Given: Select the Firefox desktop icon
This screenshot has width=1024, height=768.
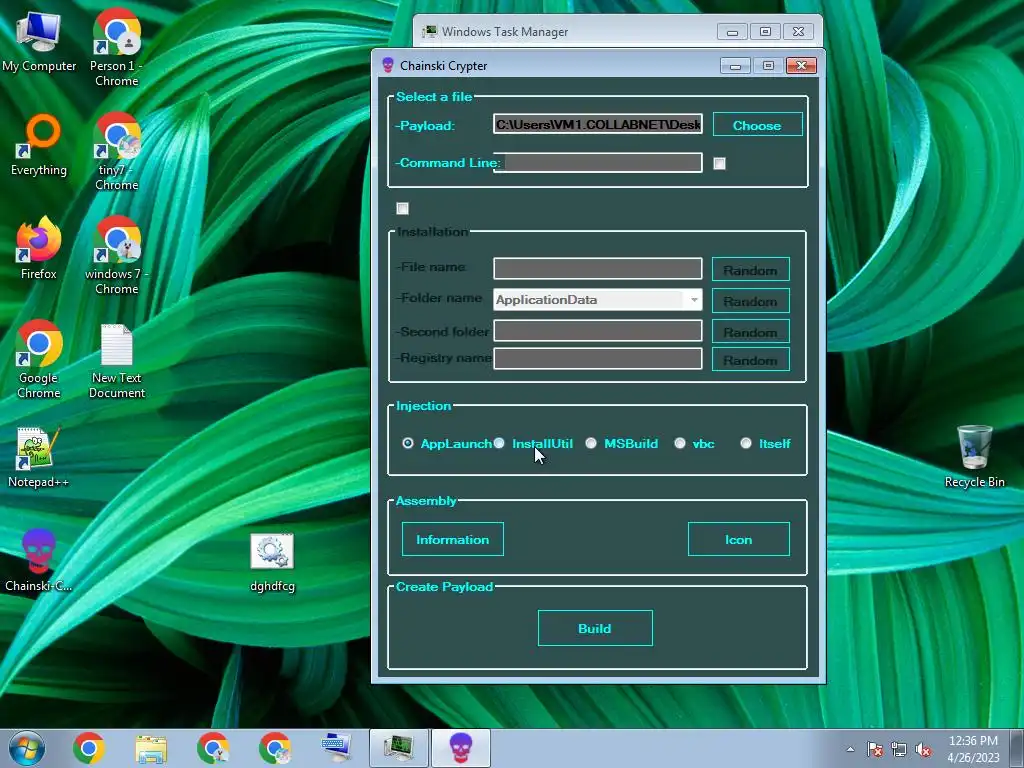Looking at the screenshot, I should [x=39, y=249].
